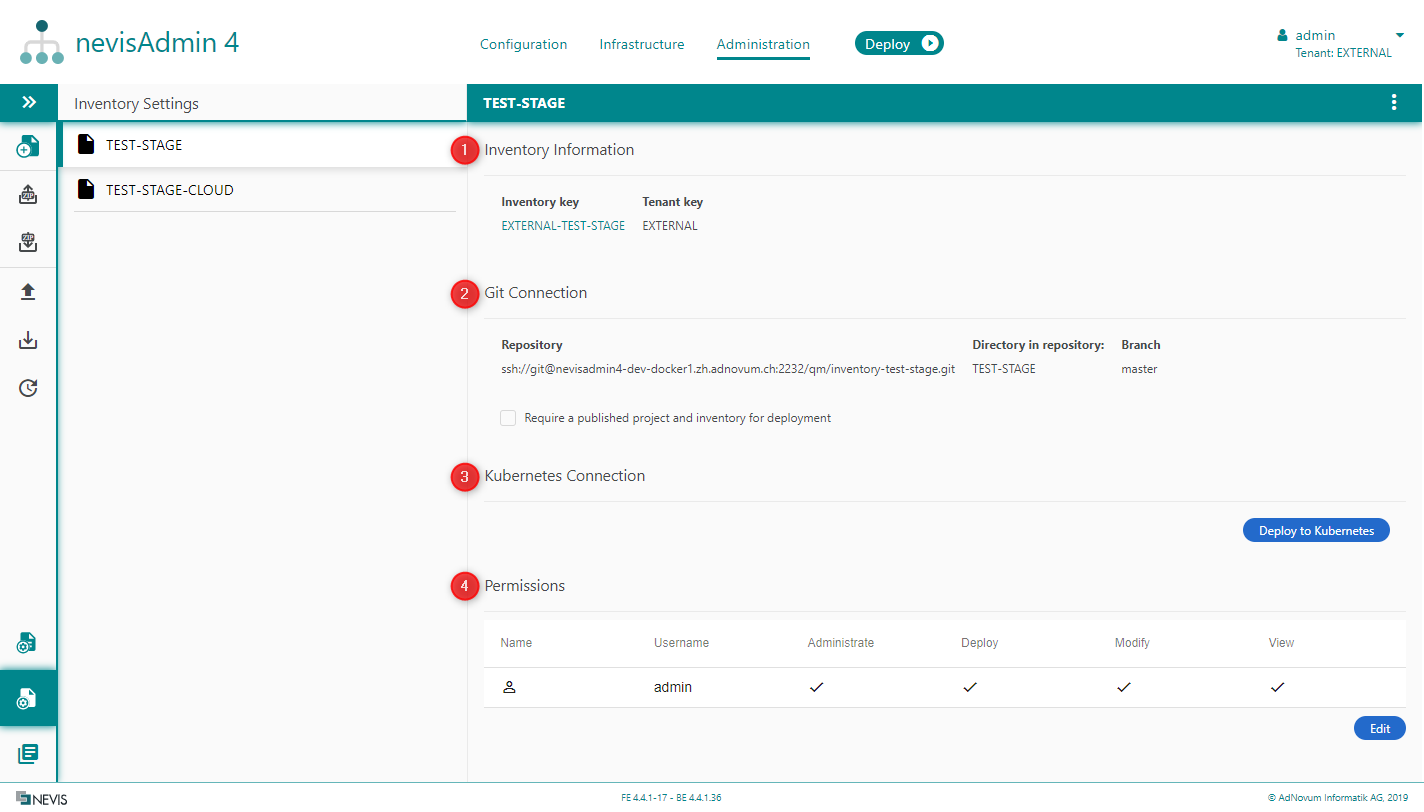Click the Username column header
1424x812 pixels.
pyautogui.click(x=681, y=643)
